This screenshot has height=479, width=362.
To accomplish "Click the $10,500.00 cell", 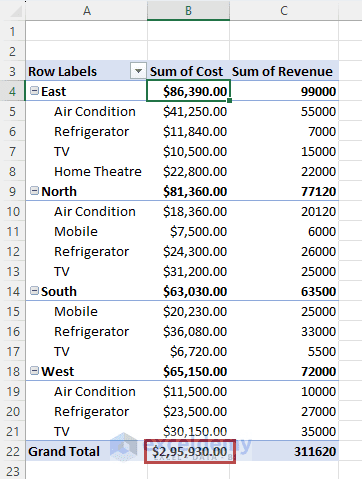I will (x=188, y=151).
